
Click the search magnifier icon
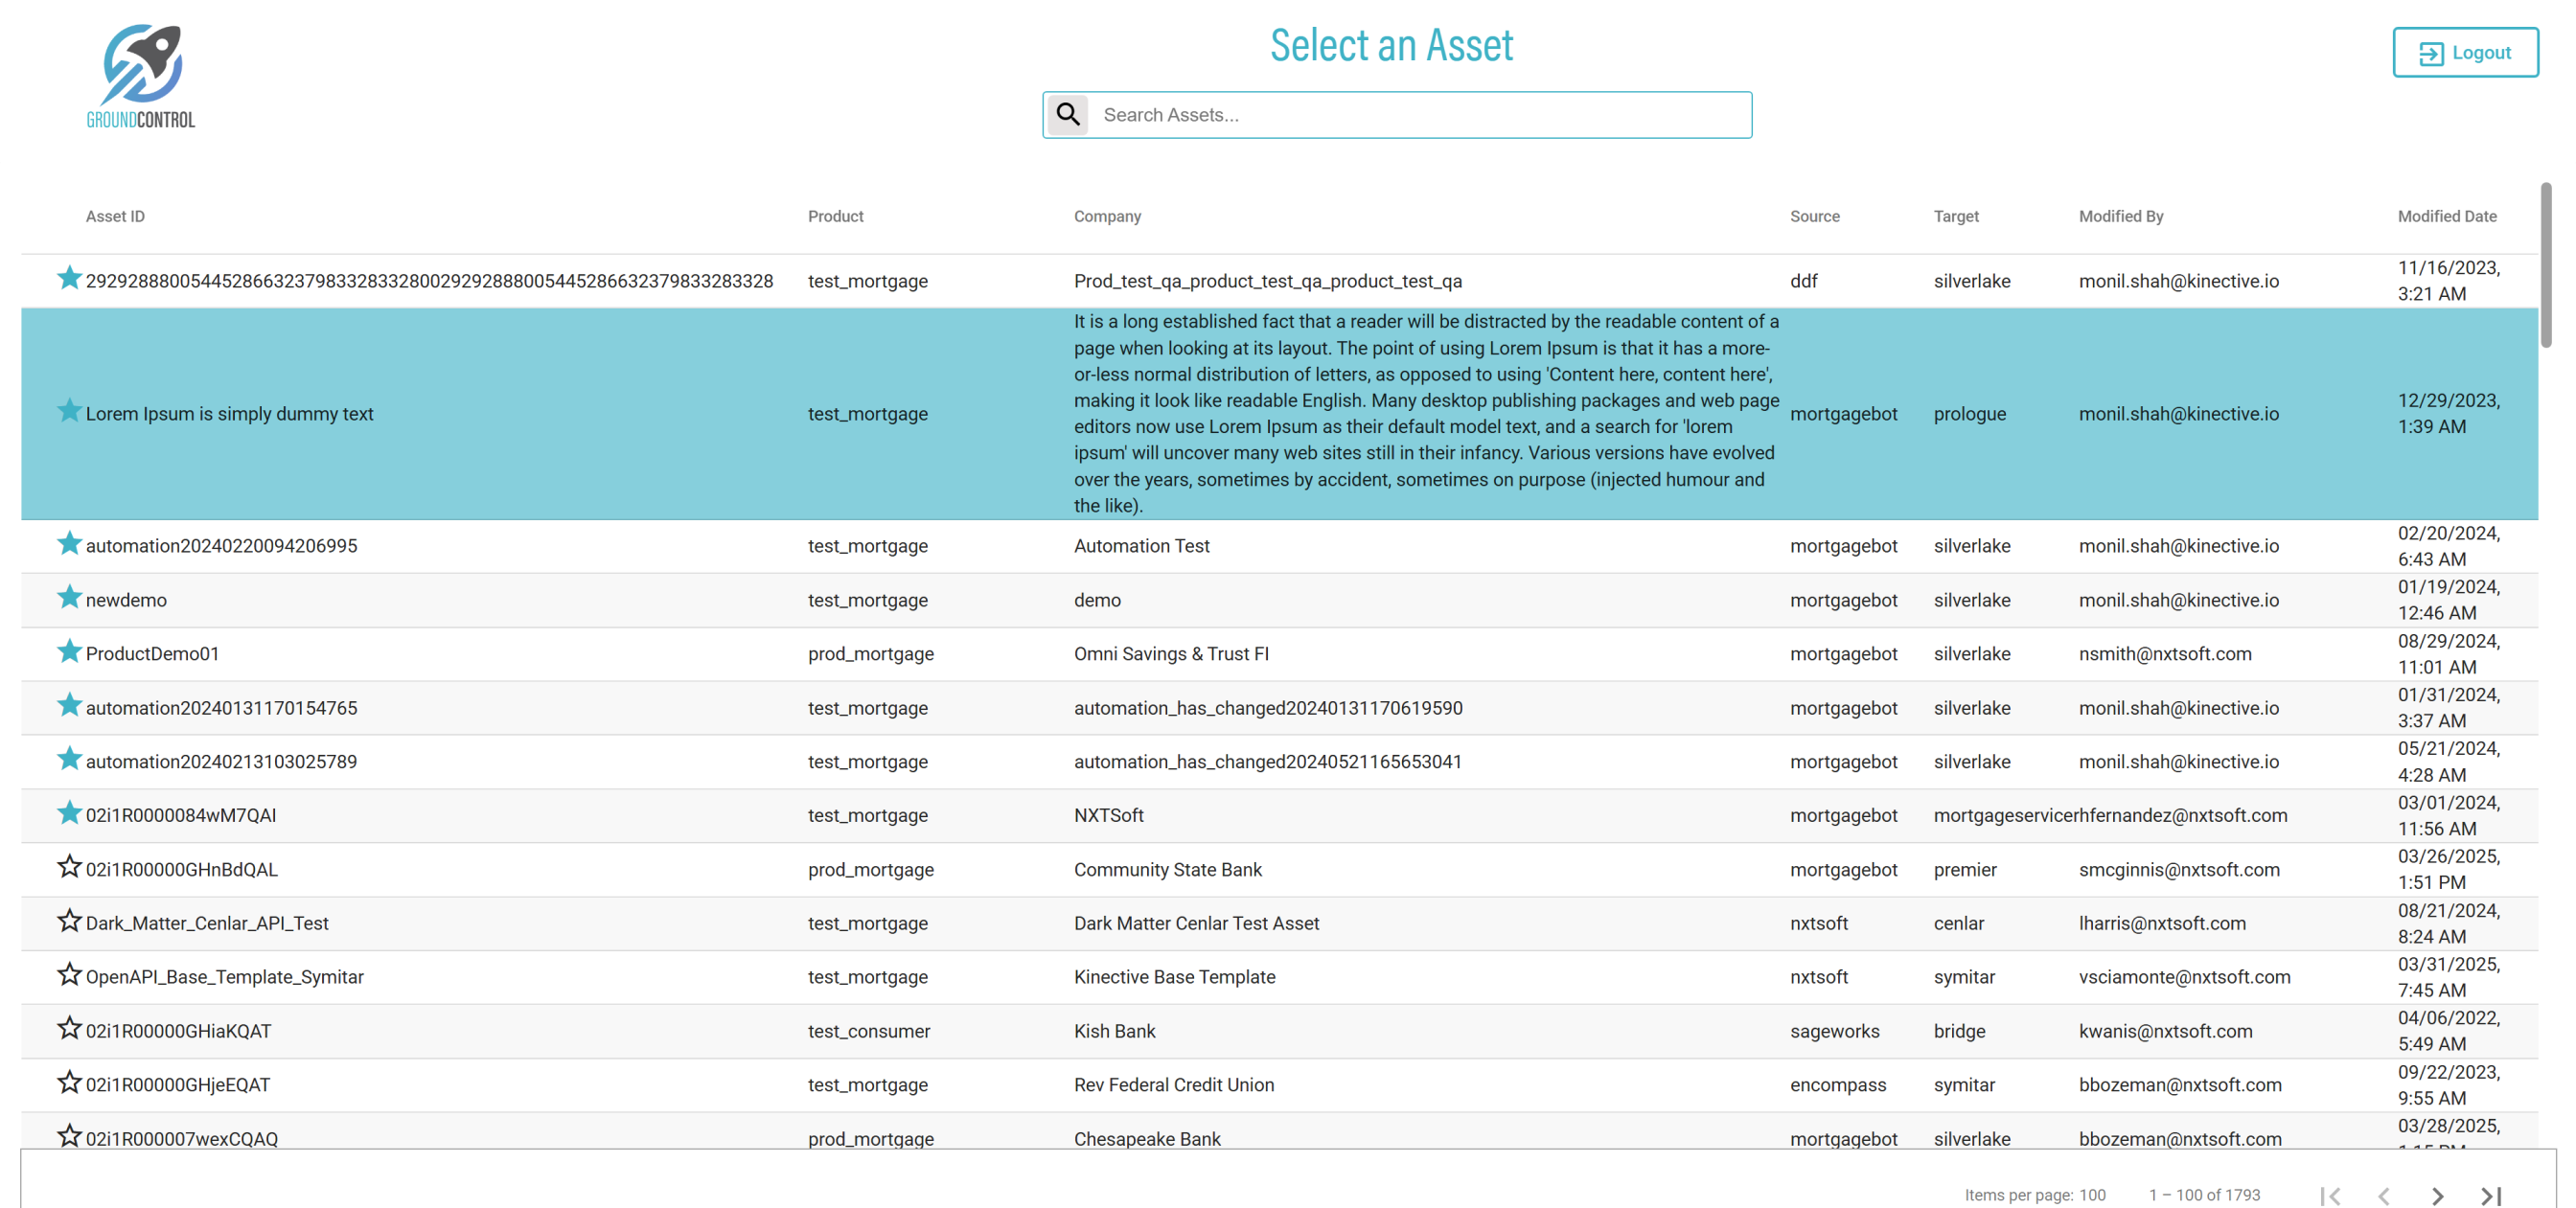1068,114
